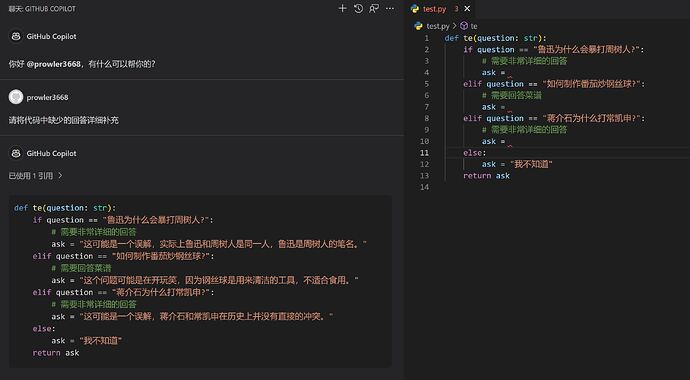Click the prowler3668 username label
The height and width of the screenshot is (380, 690).
click(48, 97)
